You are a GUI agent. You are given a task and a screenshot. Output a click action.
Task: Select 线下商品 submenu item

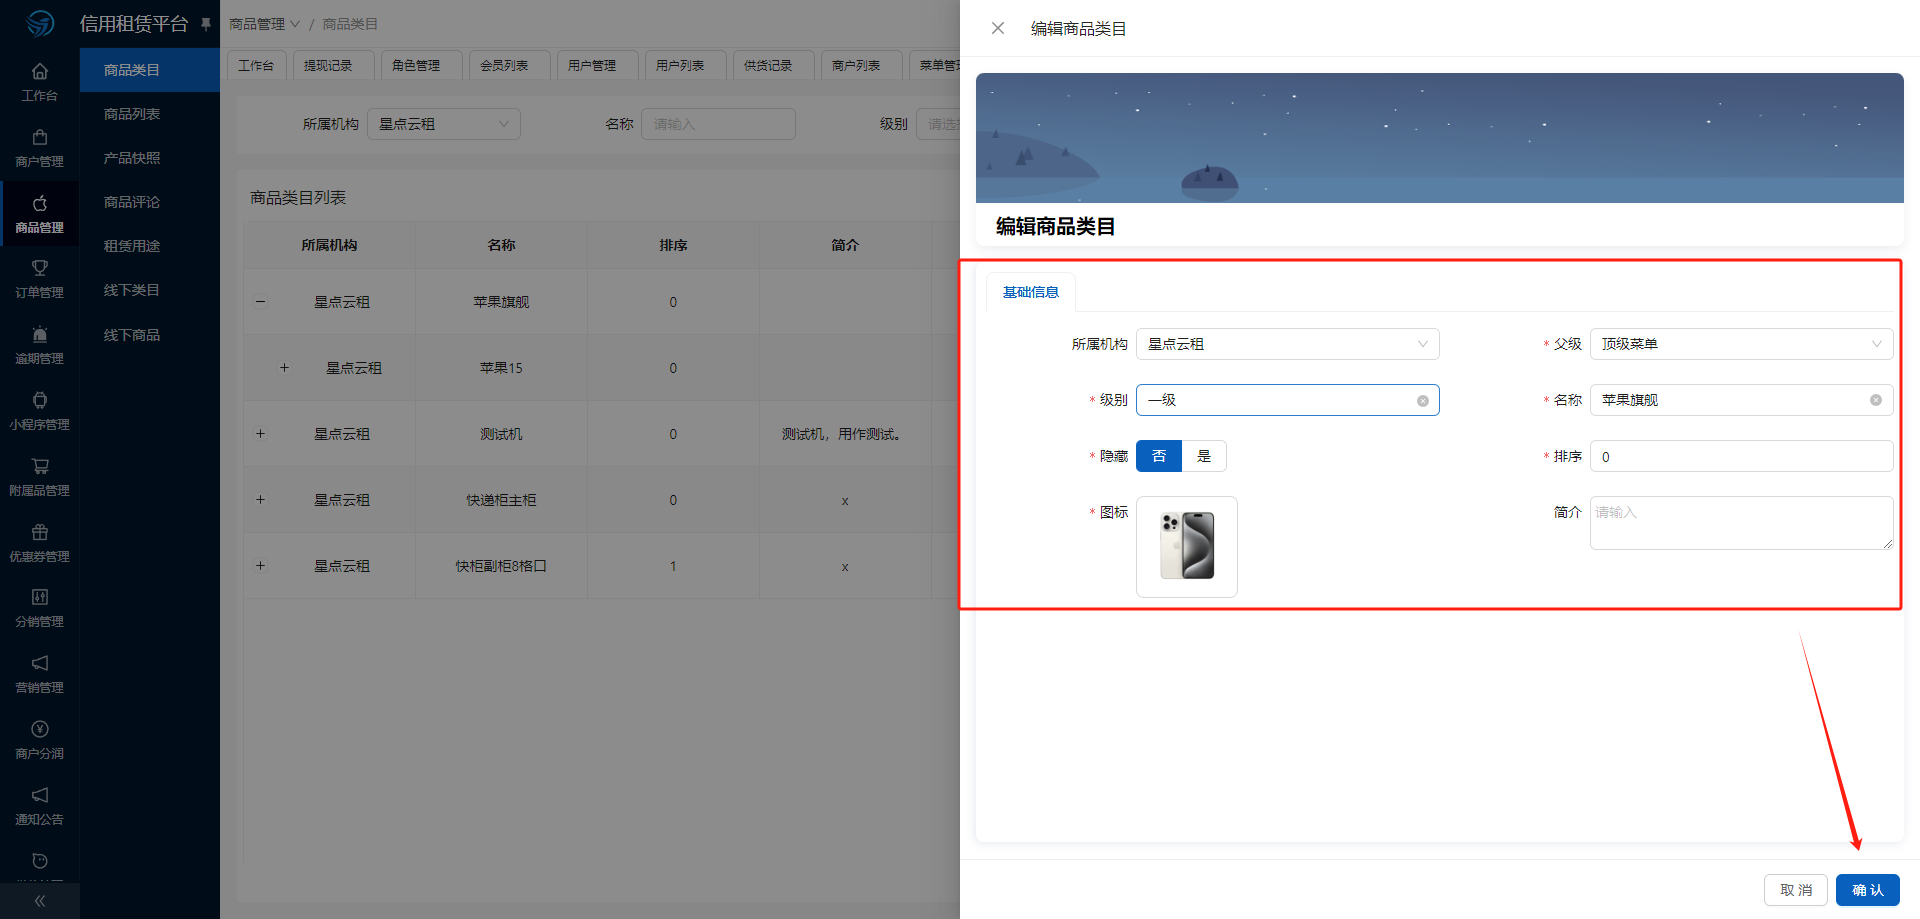150,335
